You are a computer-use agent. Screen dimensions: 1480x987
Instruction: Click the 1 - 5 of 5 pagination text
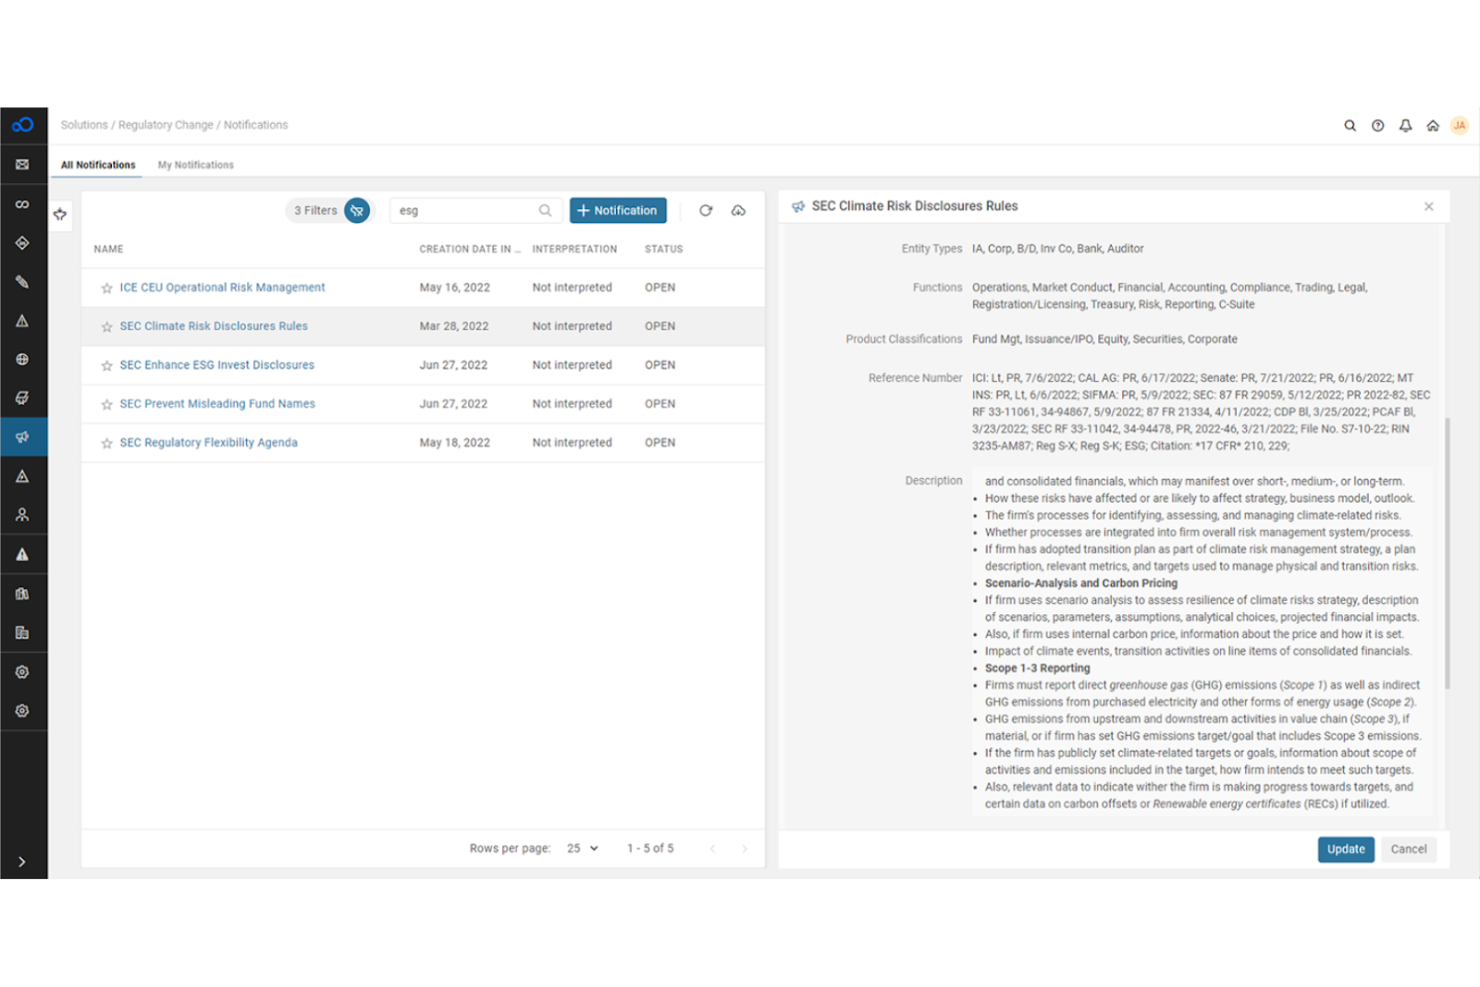[650, 848]
